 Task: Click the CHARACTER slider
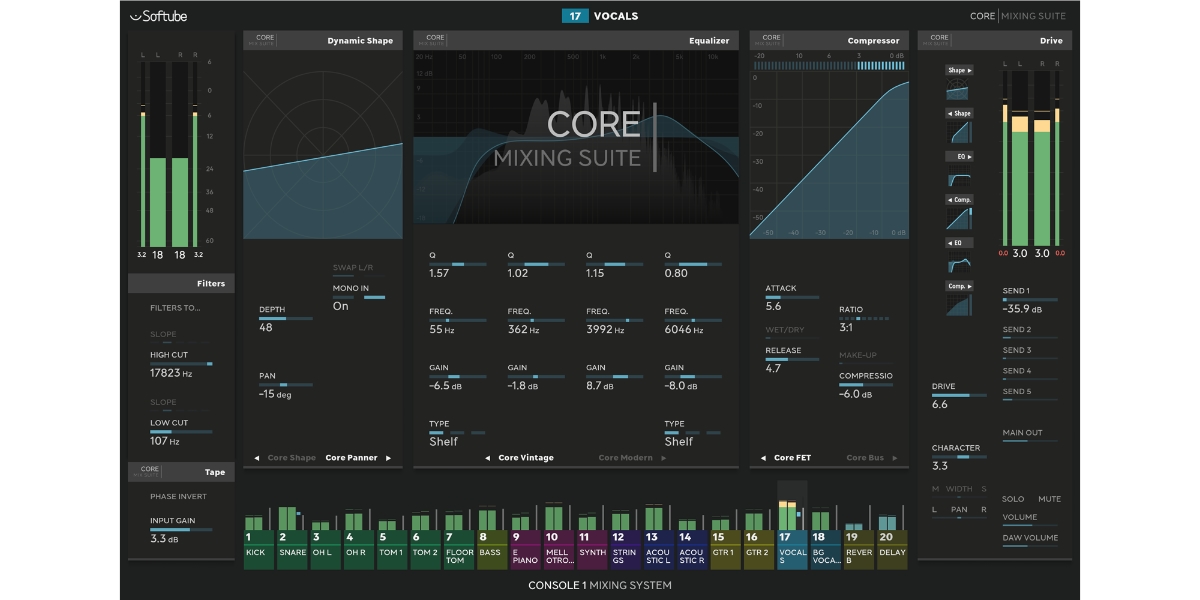(959, 457)
